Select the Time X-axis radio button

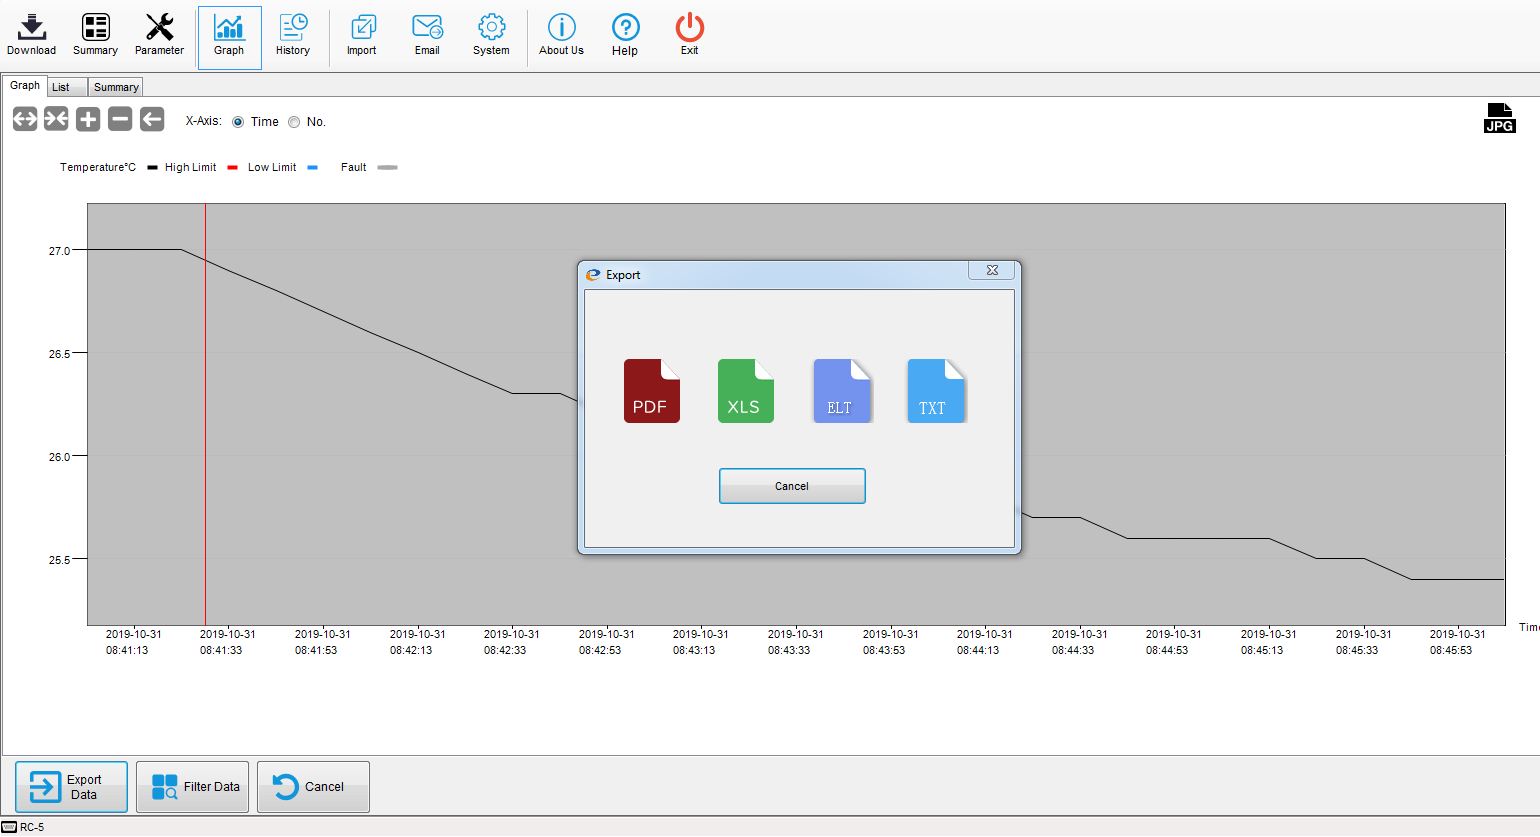[x=238, y=122]
